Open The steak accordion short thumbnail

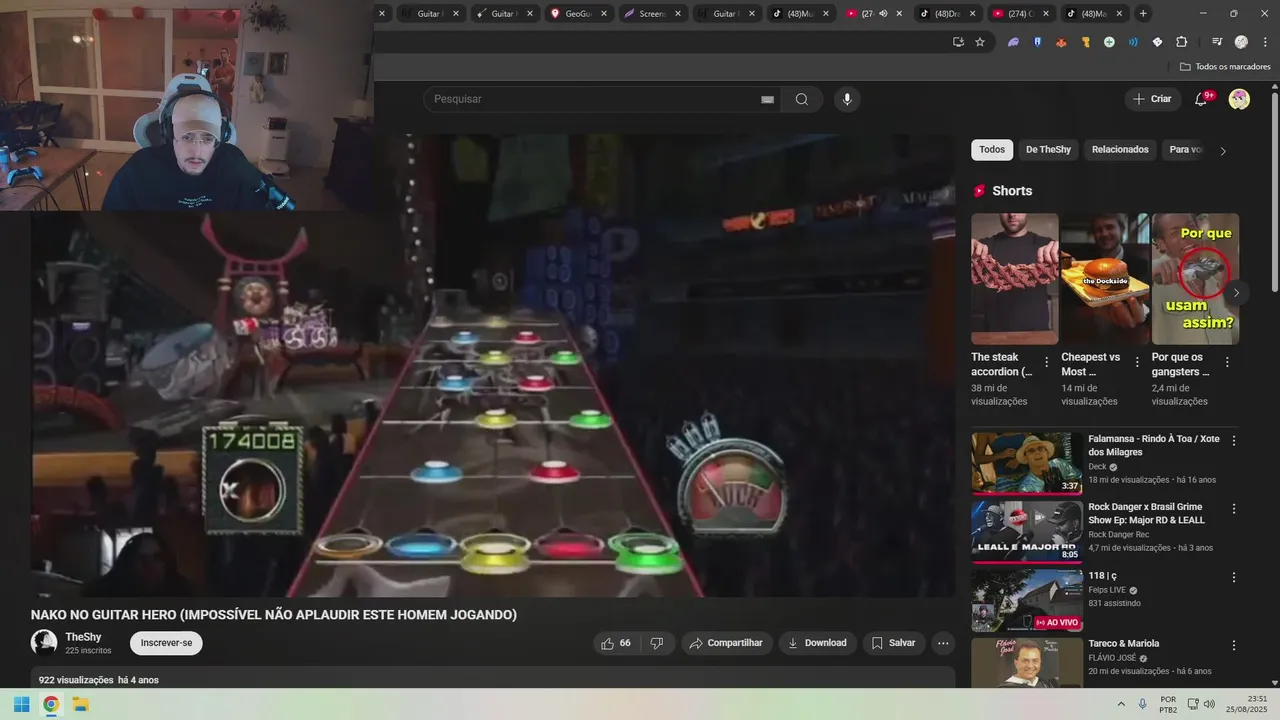click(1014, 279)
